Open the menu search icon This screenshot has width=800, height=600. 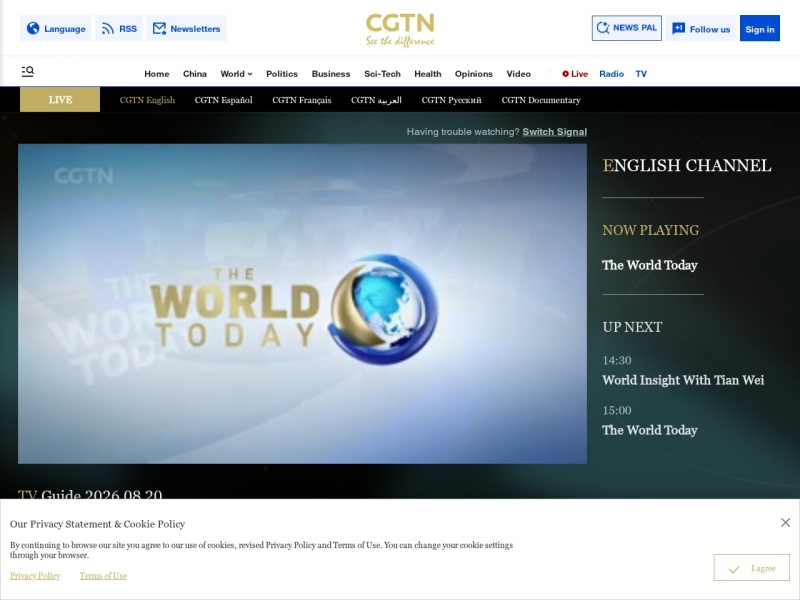pyautogui.click(x=28, y=71)
